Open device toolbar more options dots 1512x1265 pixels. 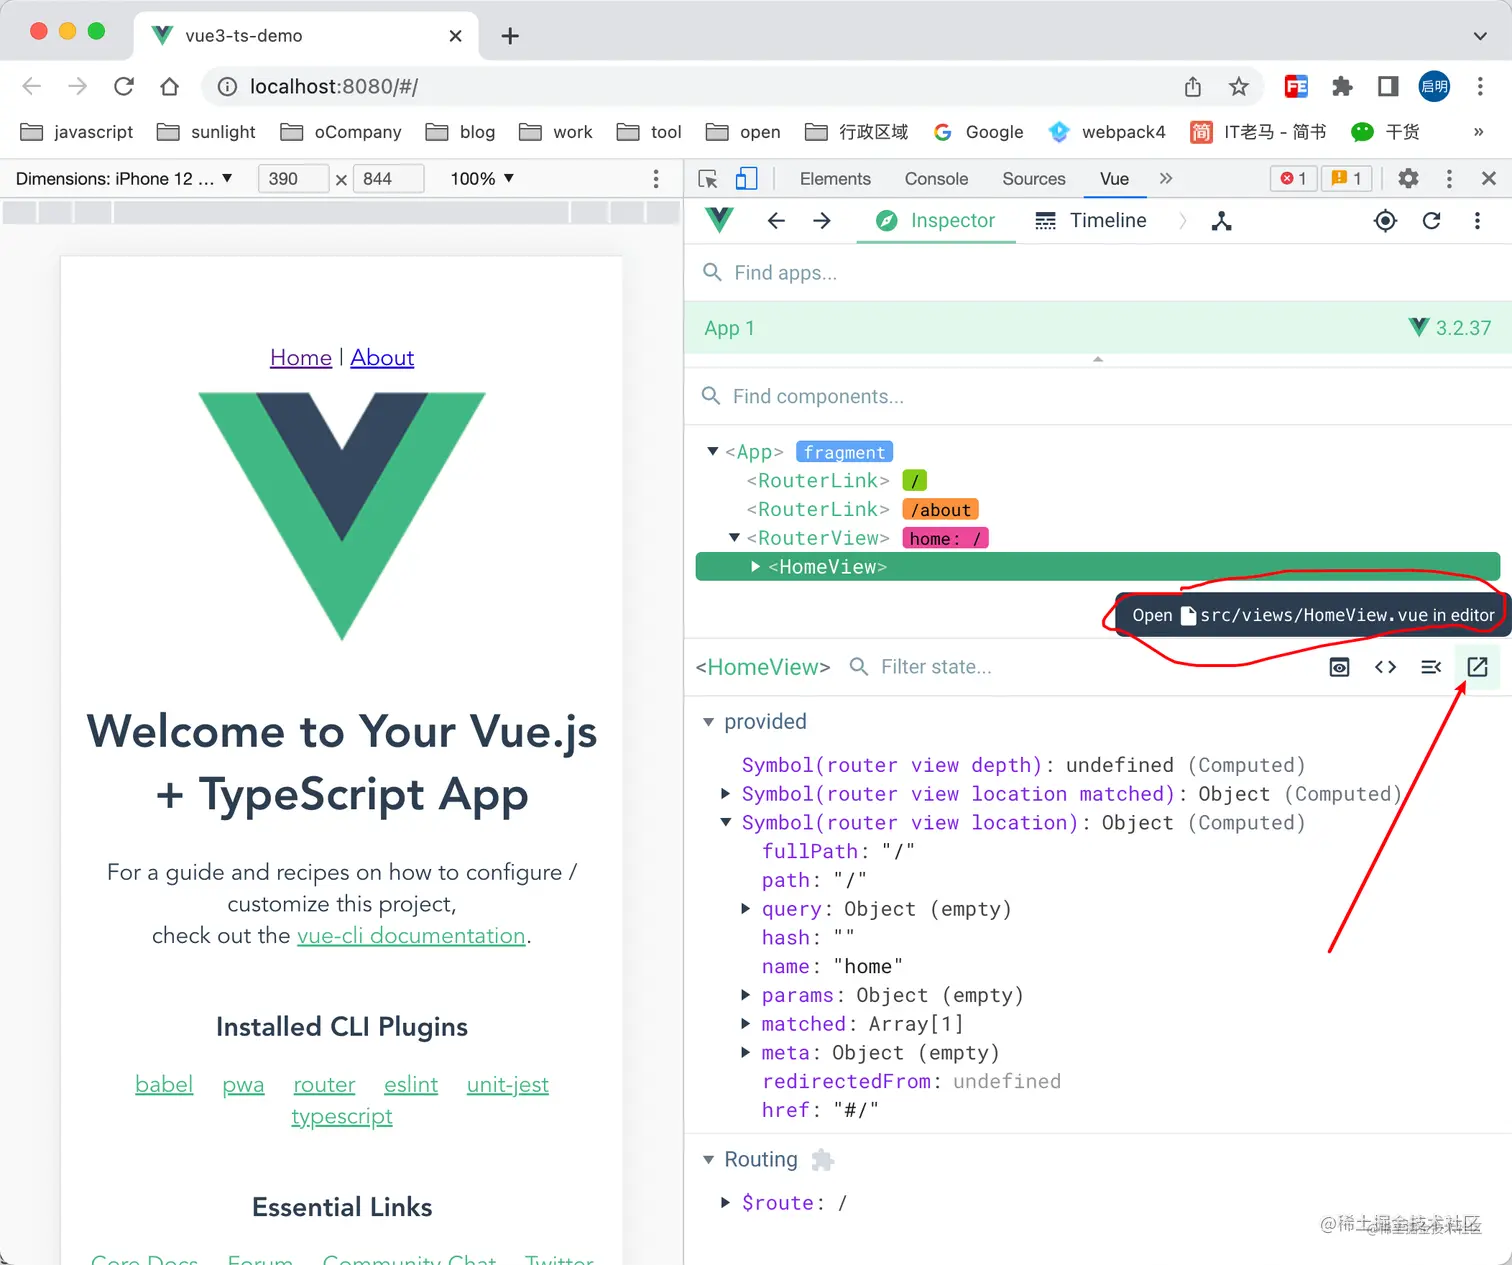pos(656,179)
